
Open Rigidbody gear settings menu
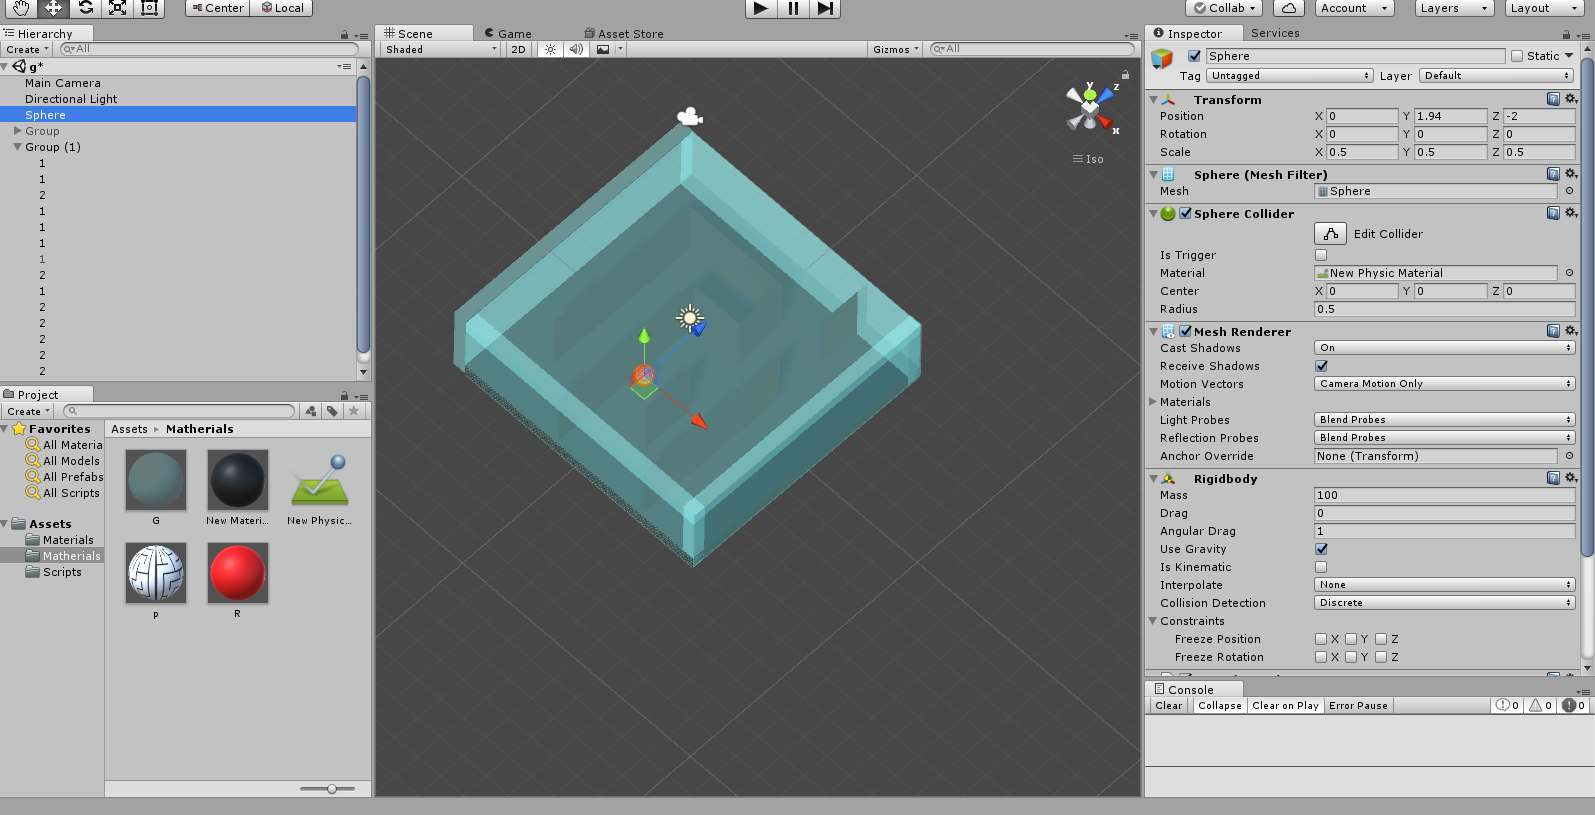pyautogui.click(x=1571, y=478)
